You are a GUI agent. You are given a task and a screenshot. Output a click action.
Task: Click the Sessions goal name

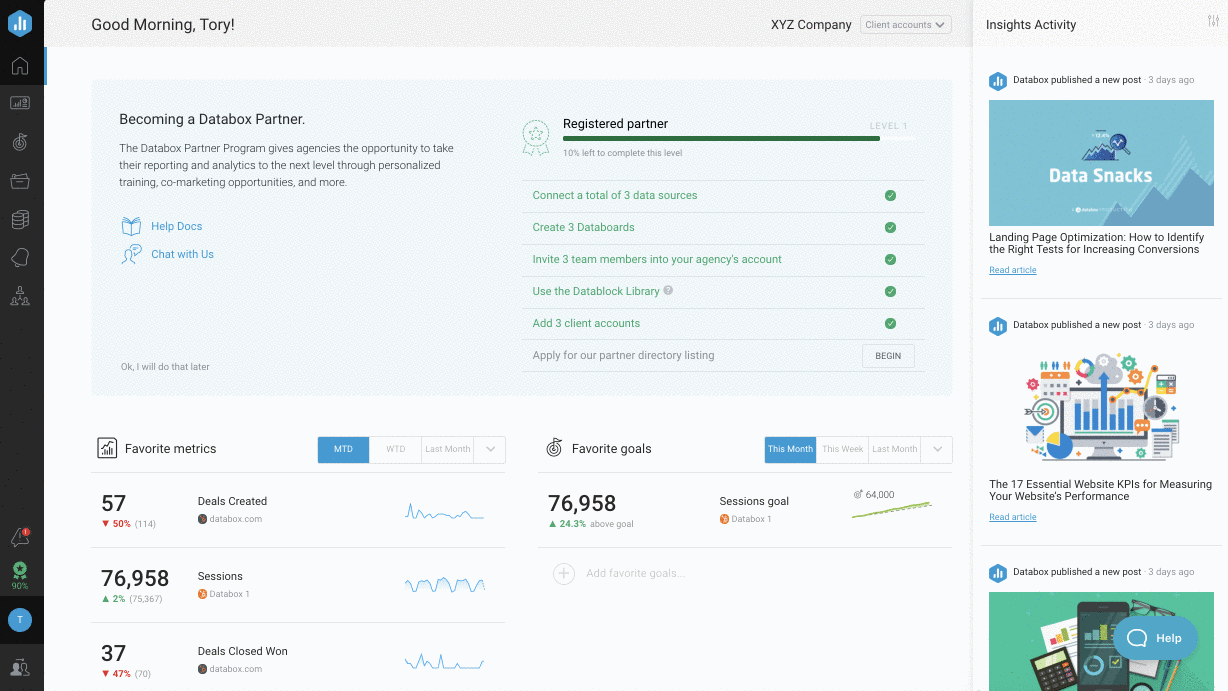(x=754, y=501)
